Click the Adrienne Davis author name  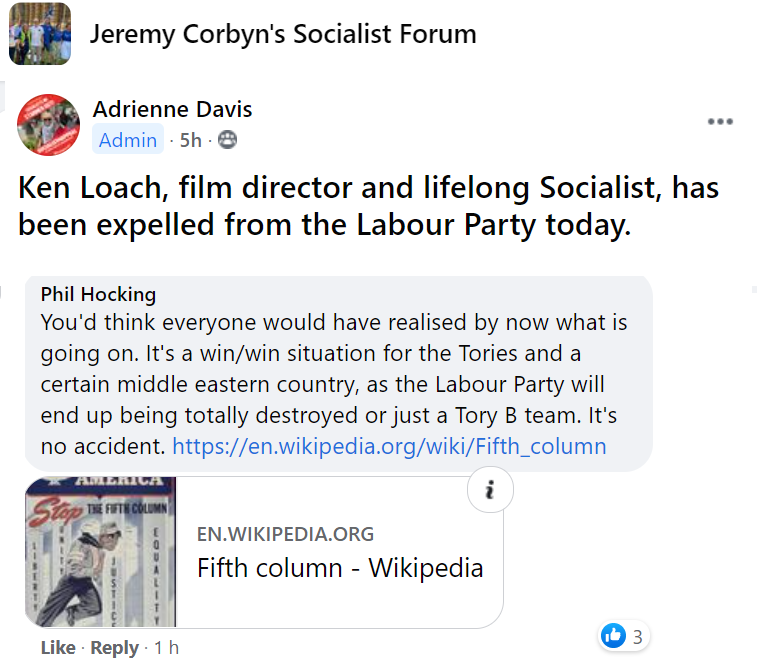(x=172, y=109)
